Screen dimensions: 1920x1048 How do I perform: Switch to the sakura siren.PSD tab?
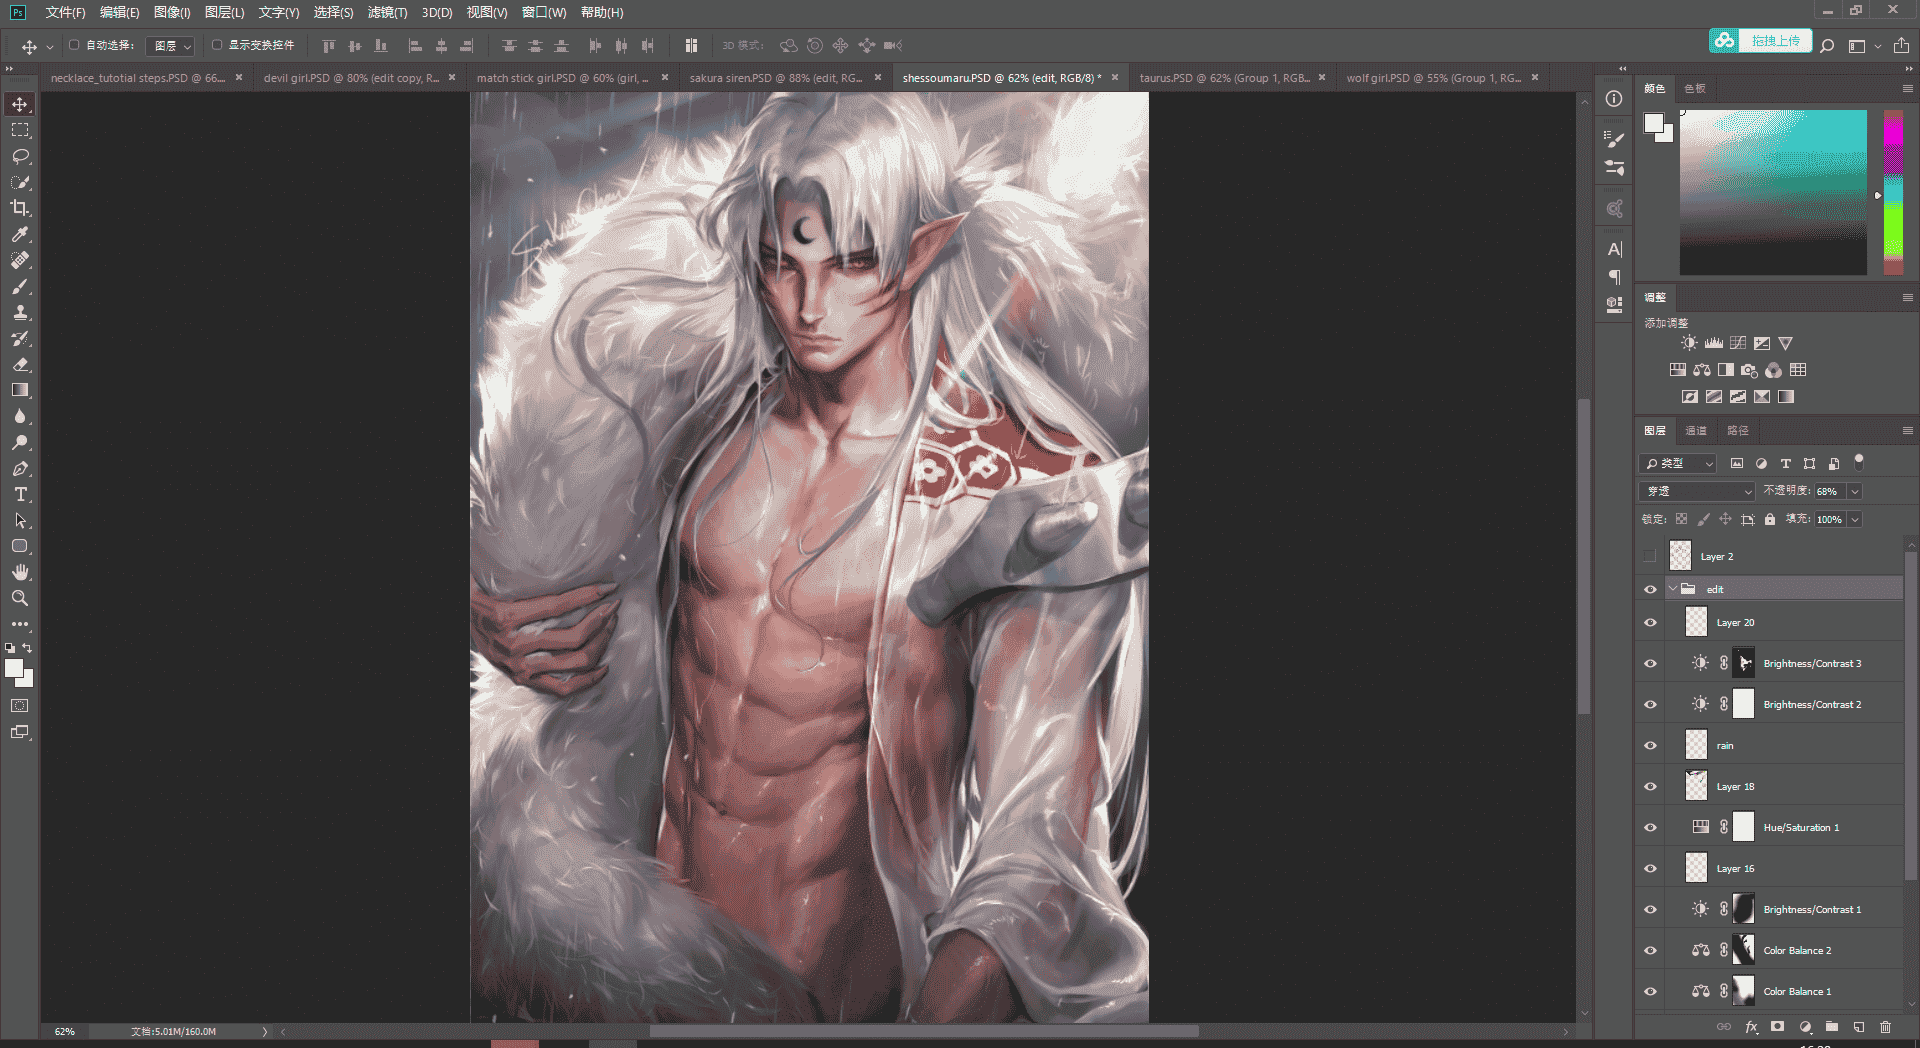click(x=776, y=77)
